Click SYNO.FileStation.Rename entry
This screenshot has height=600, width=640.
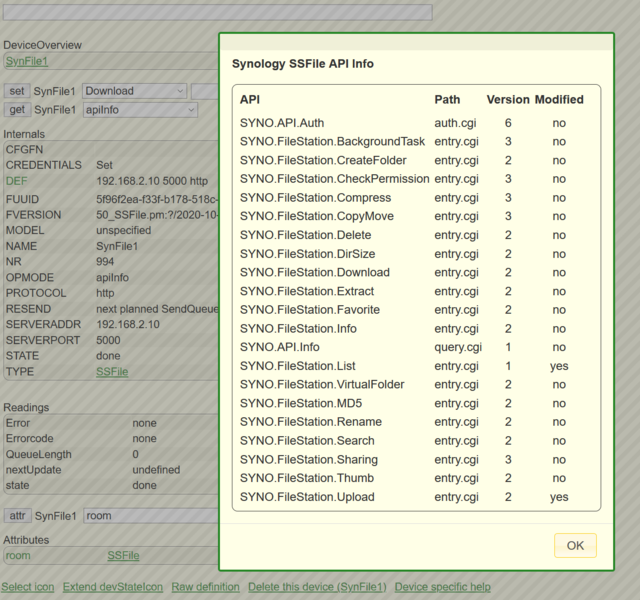point(311,422)
